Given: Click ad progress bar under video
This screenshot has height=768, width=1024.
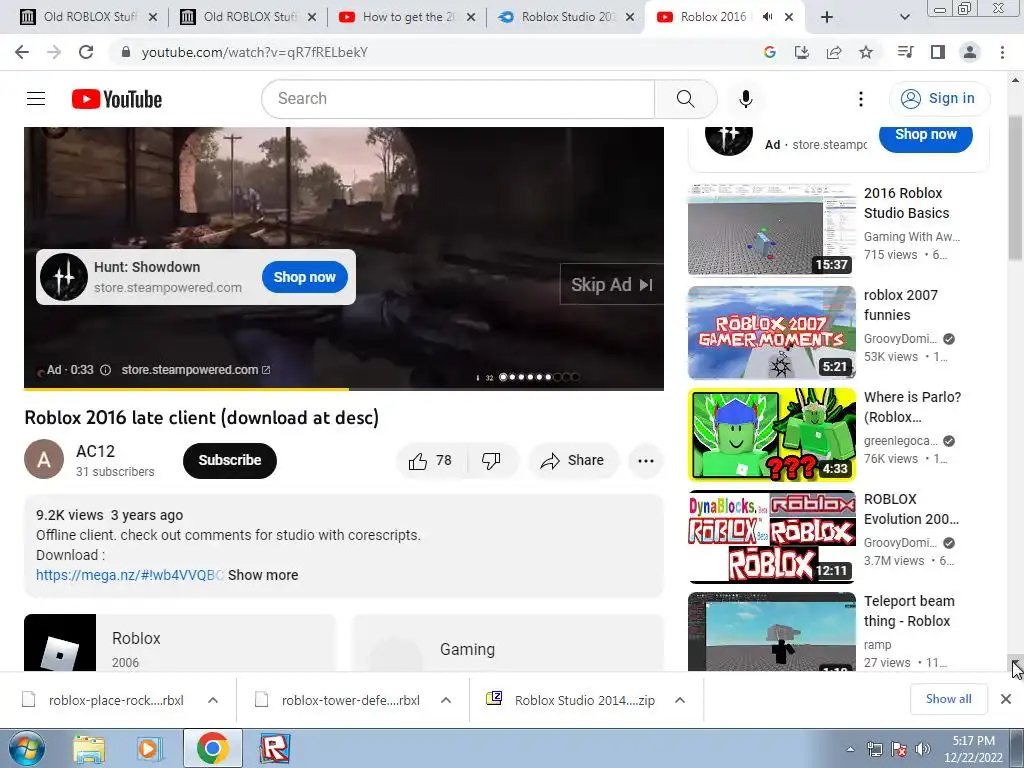Looking at the screenshot, I should (344, 389).
